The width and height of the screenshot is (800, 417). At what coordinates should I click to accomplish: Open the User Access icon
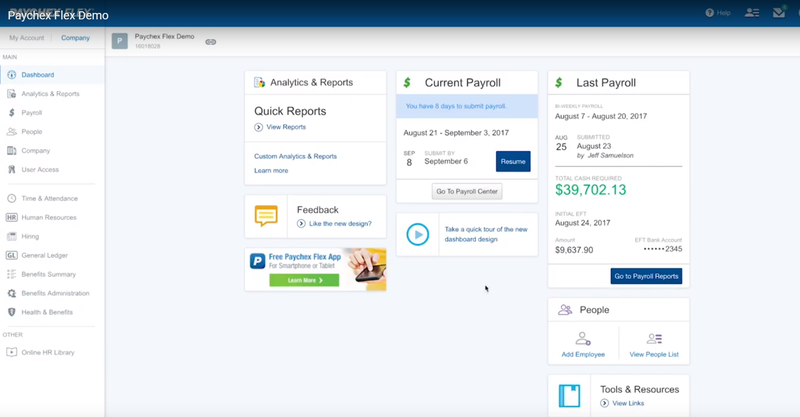[11, 169]
